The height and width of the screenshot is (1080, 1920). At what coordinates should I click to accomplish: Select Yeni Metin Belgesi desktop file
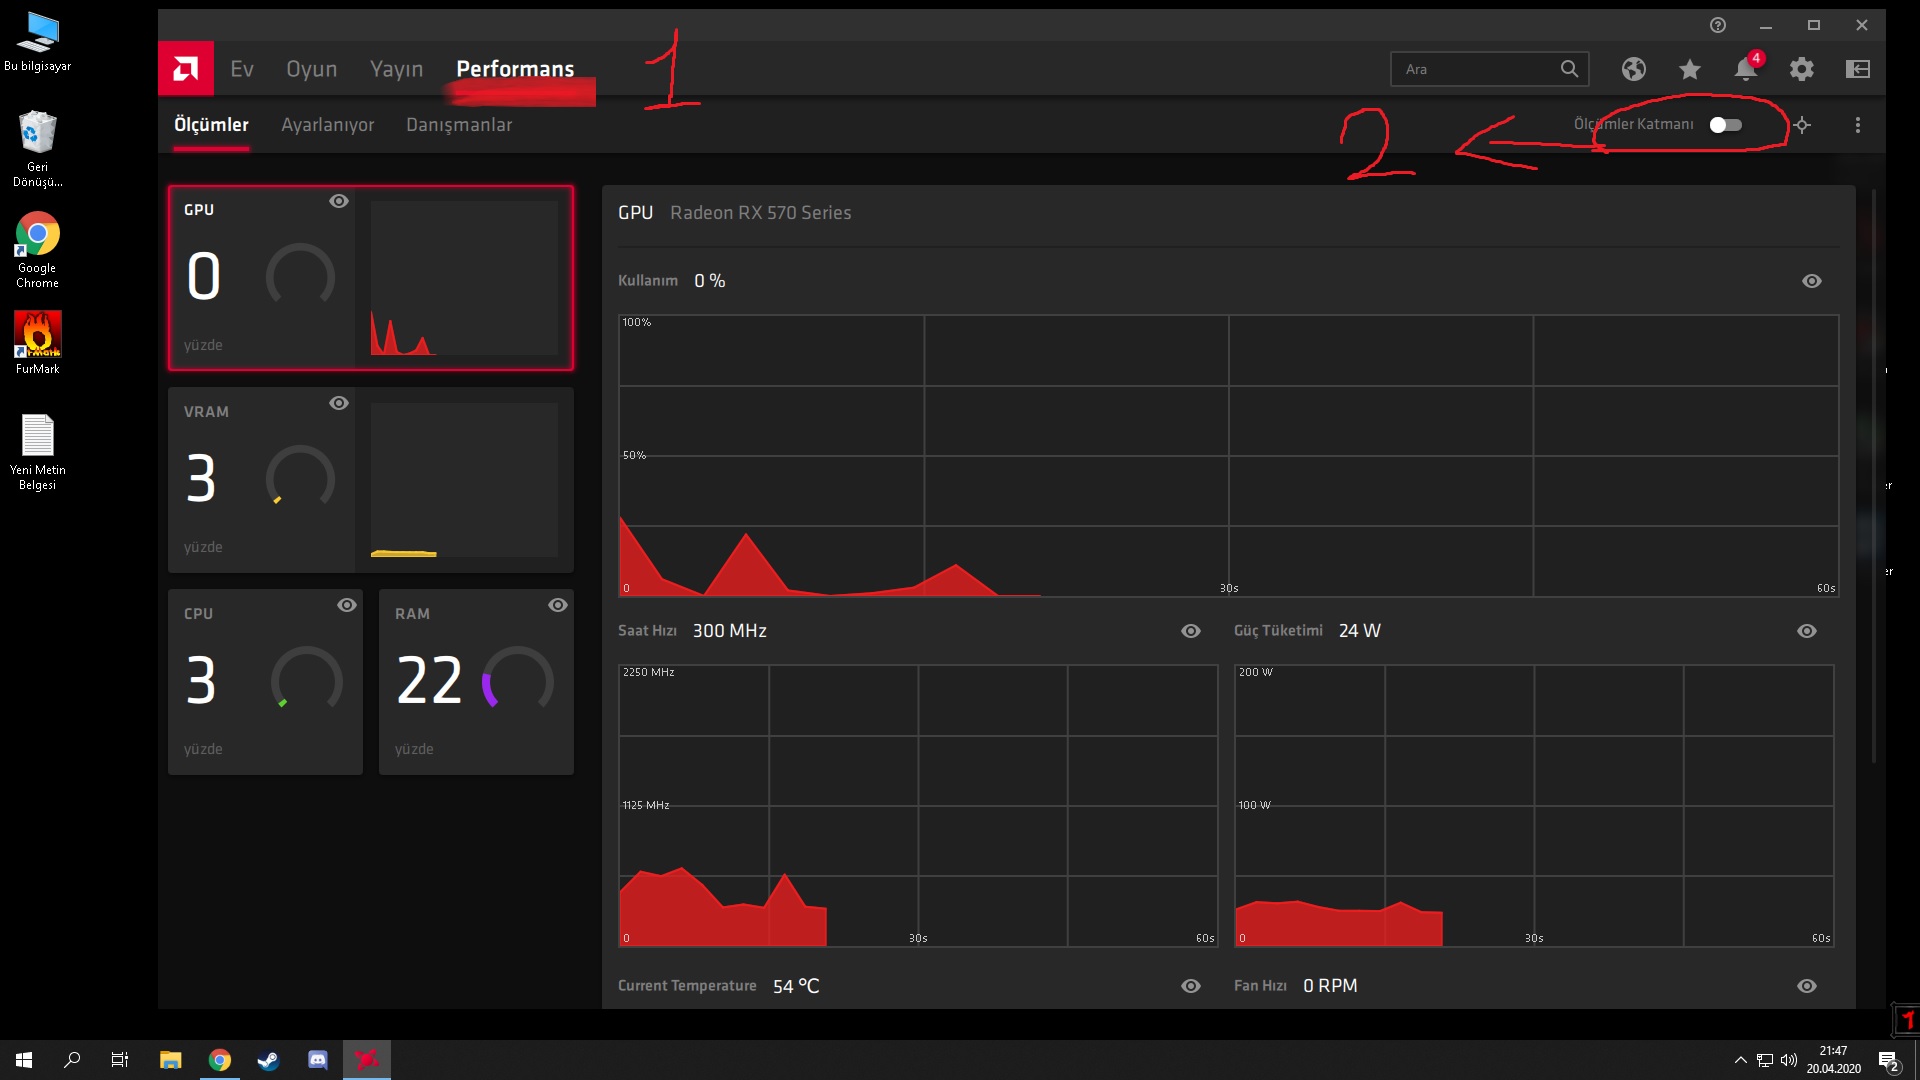(38, 452)
